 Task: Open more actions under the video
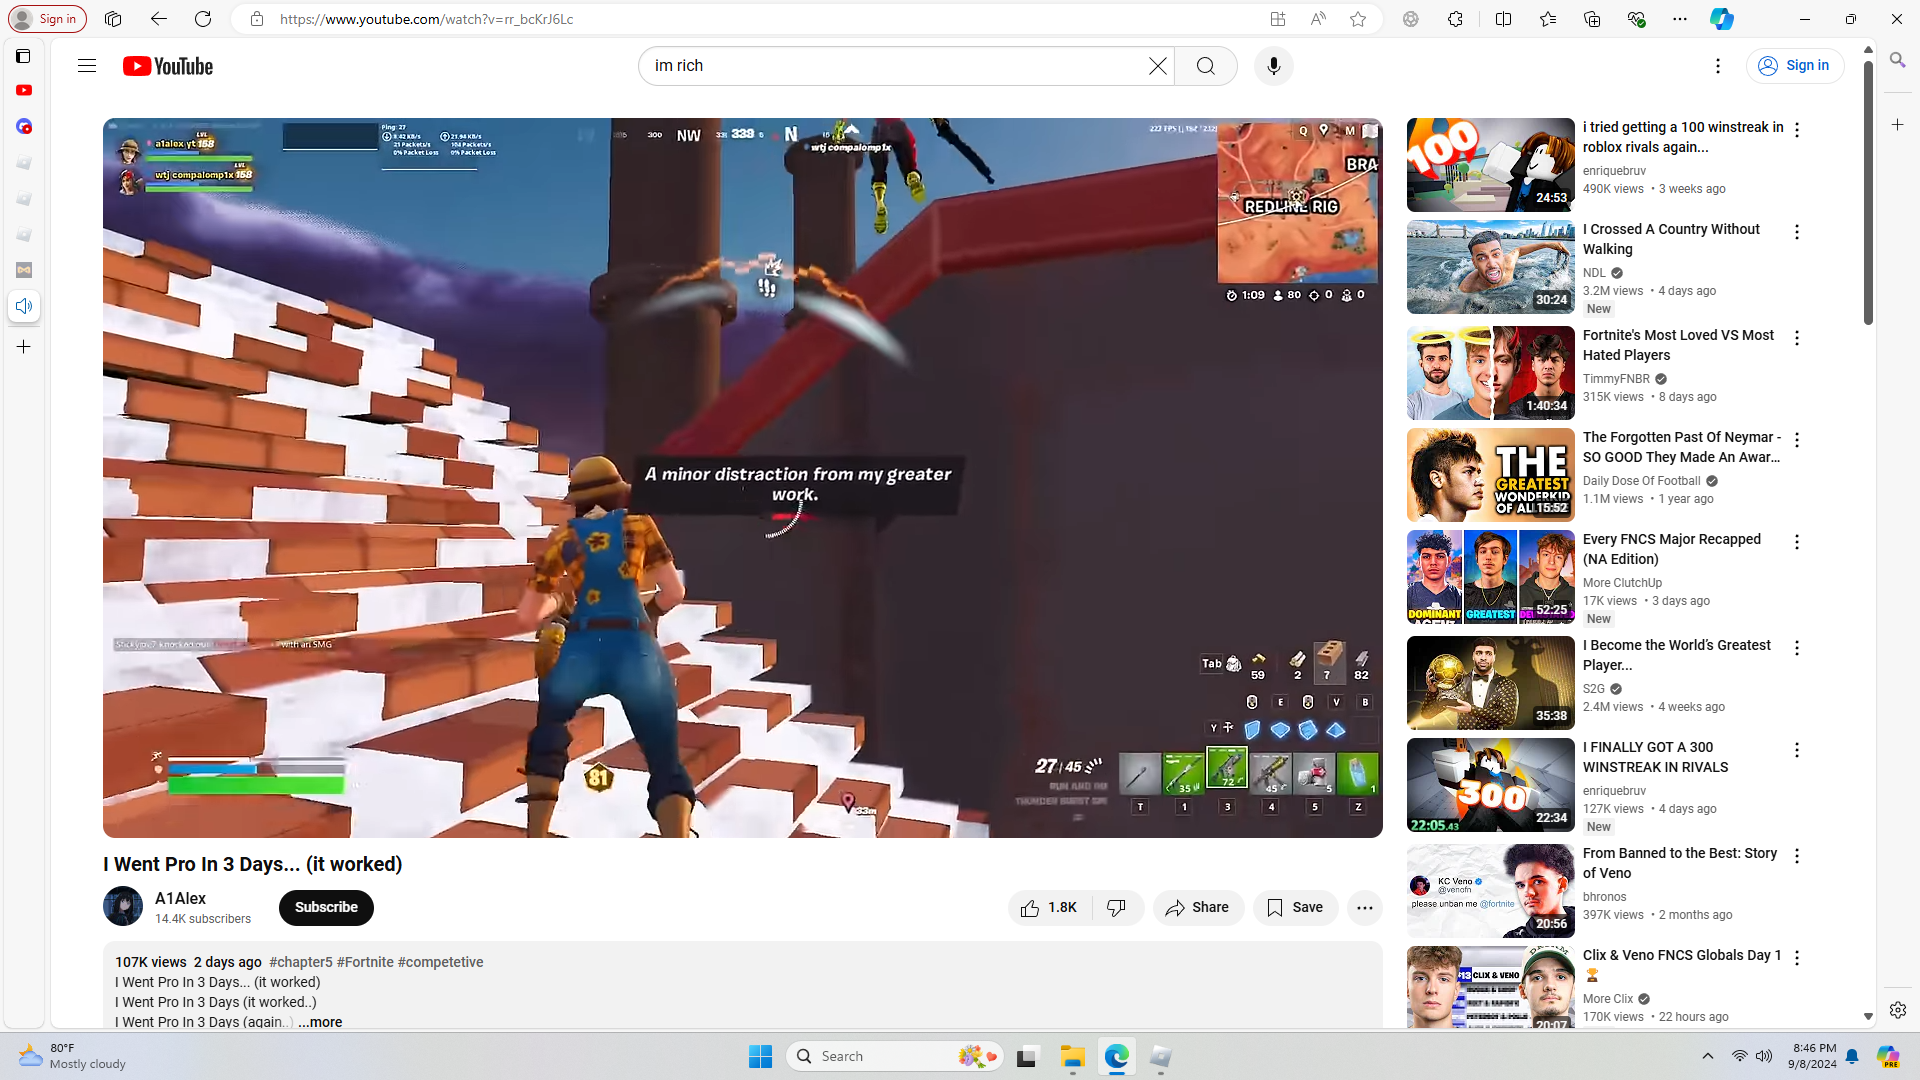(1364, 908)
